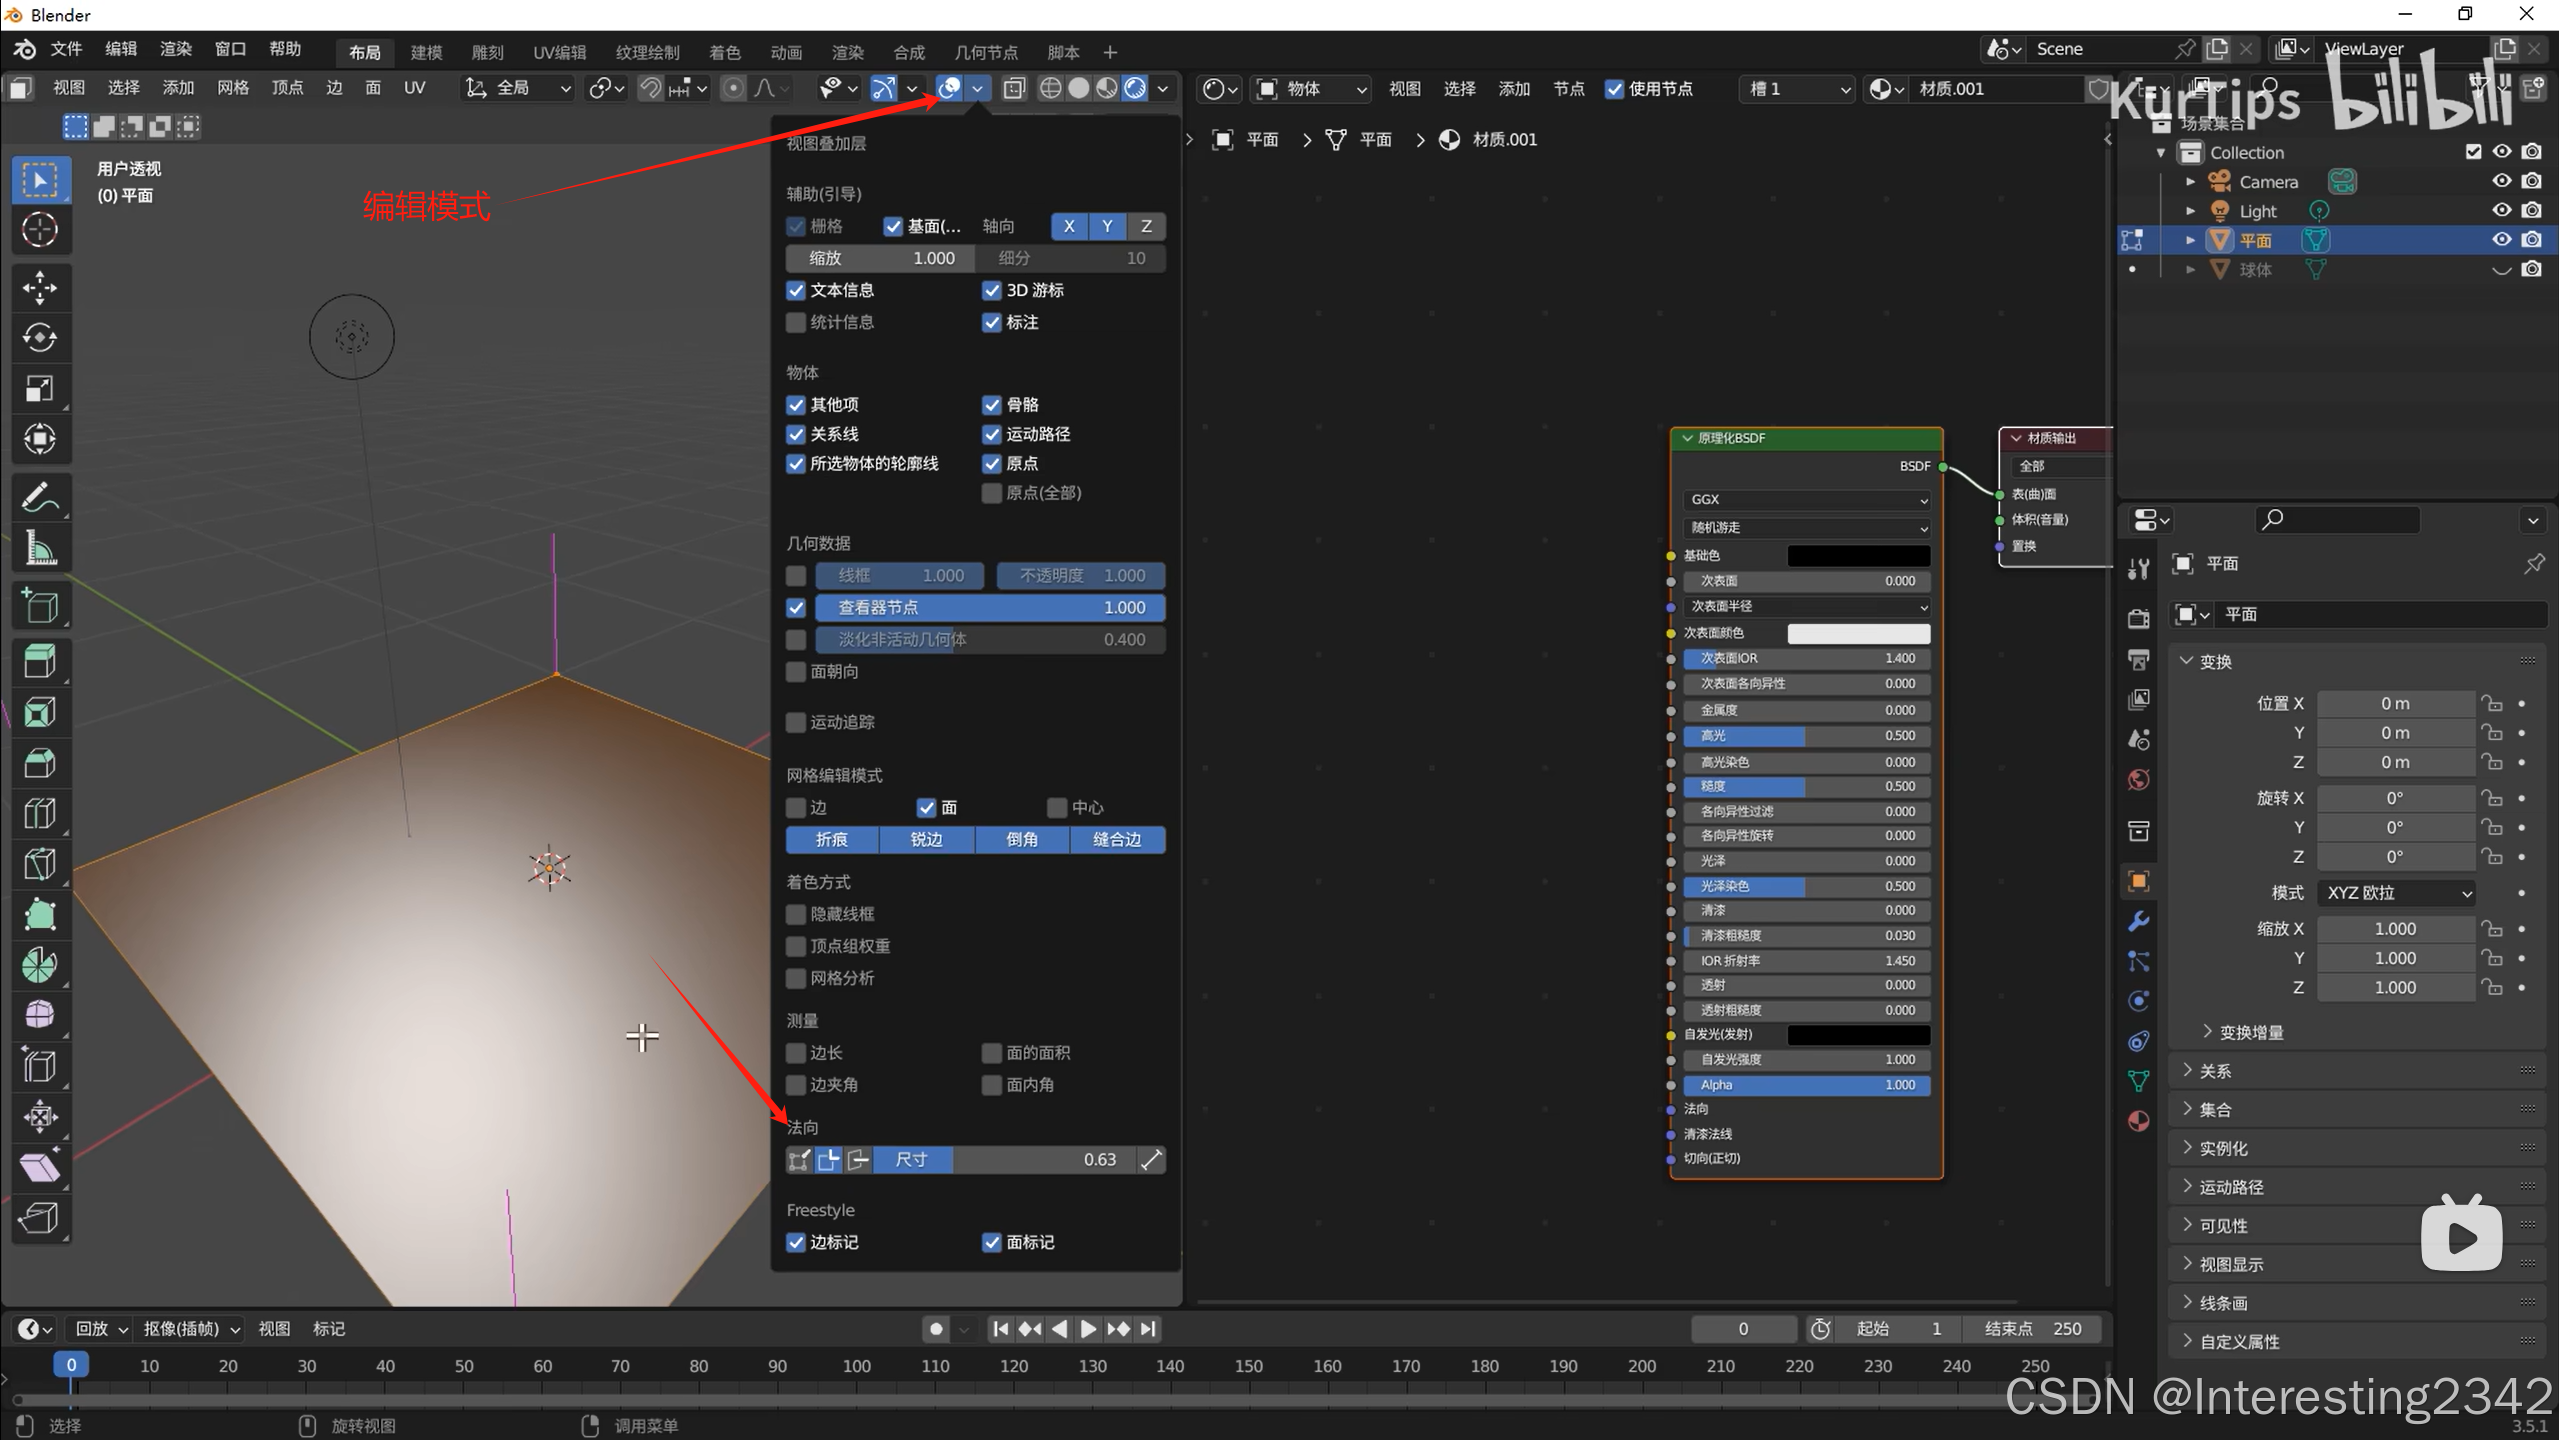Expand the 关系 relations panel
The image size is (2559, 1440).
pos(2215,1071)
